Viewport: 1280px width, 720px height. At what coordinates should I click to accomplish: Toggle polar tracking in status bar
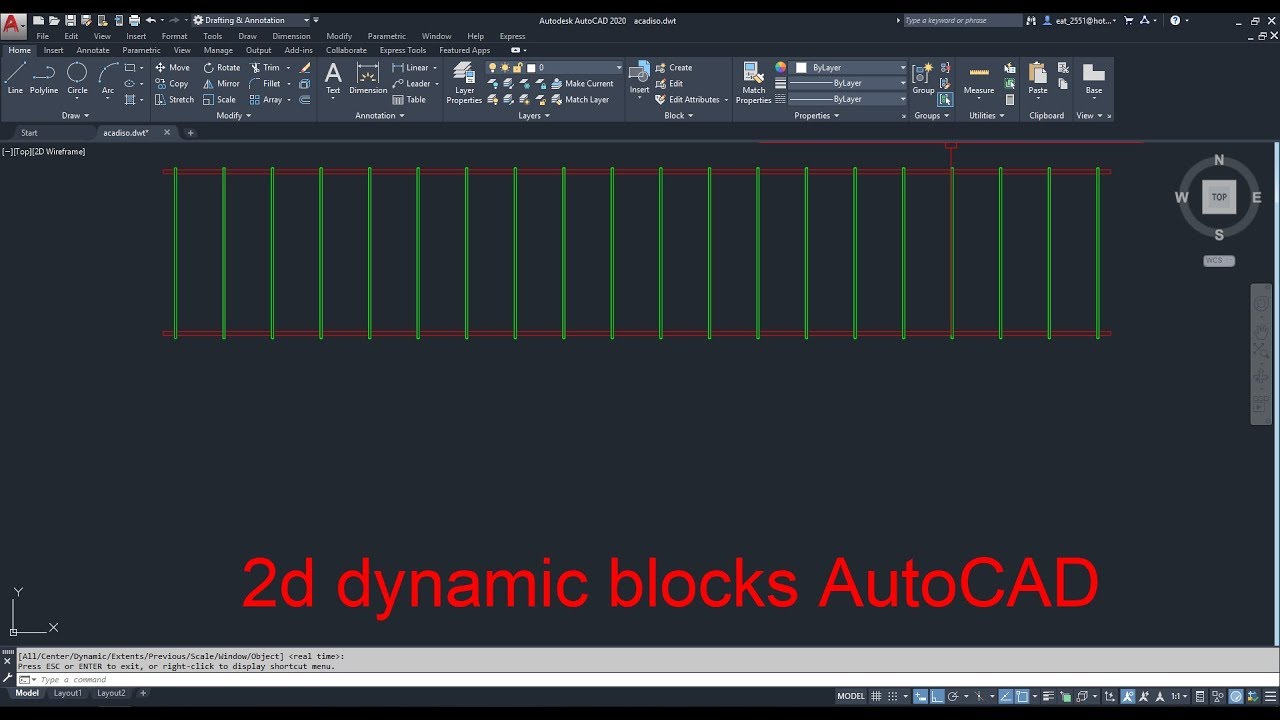pyautogui.click(x=952, y=696)
